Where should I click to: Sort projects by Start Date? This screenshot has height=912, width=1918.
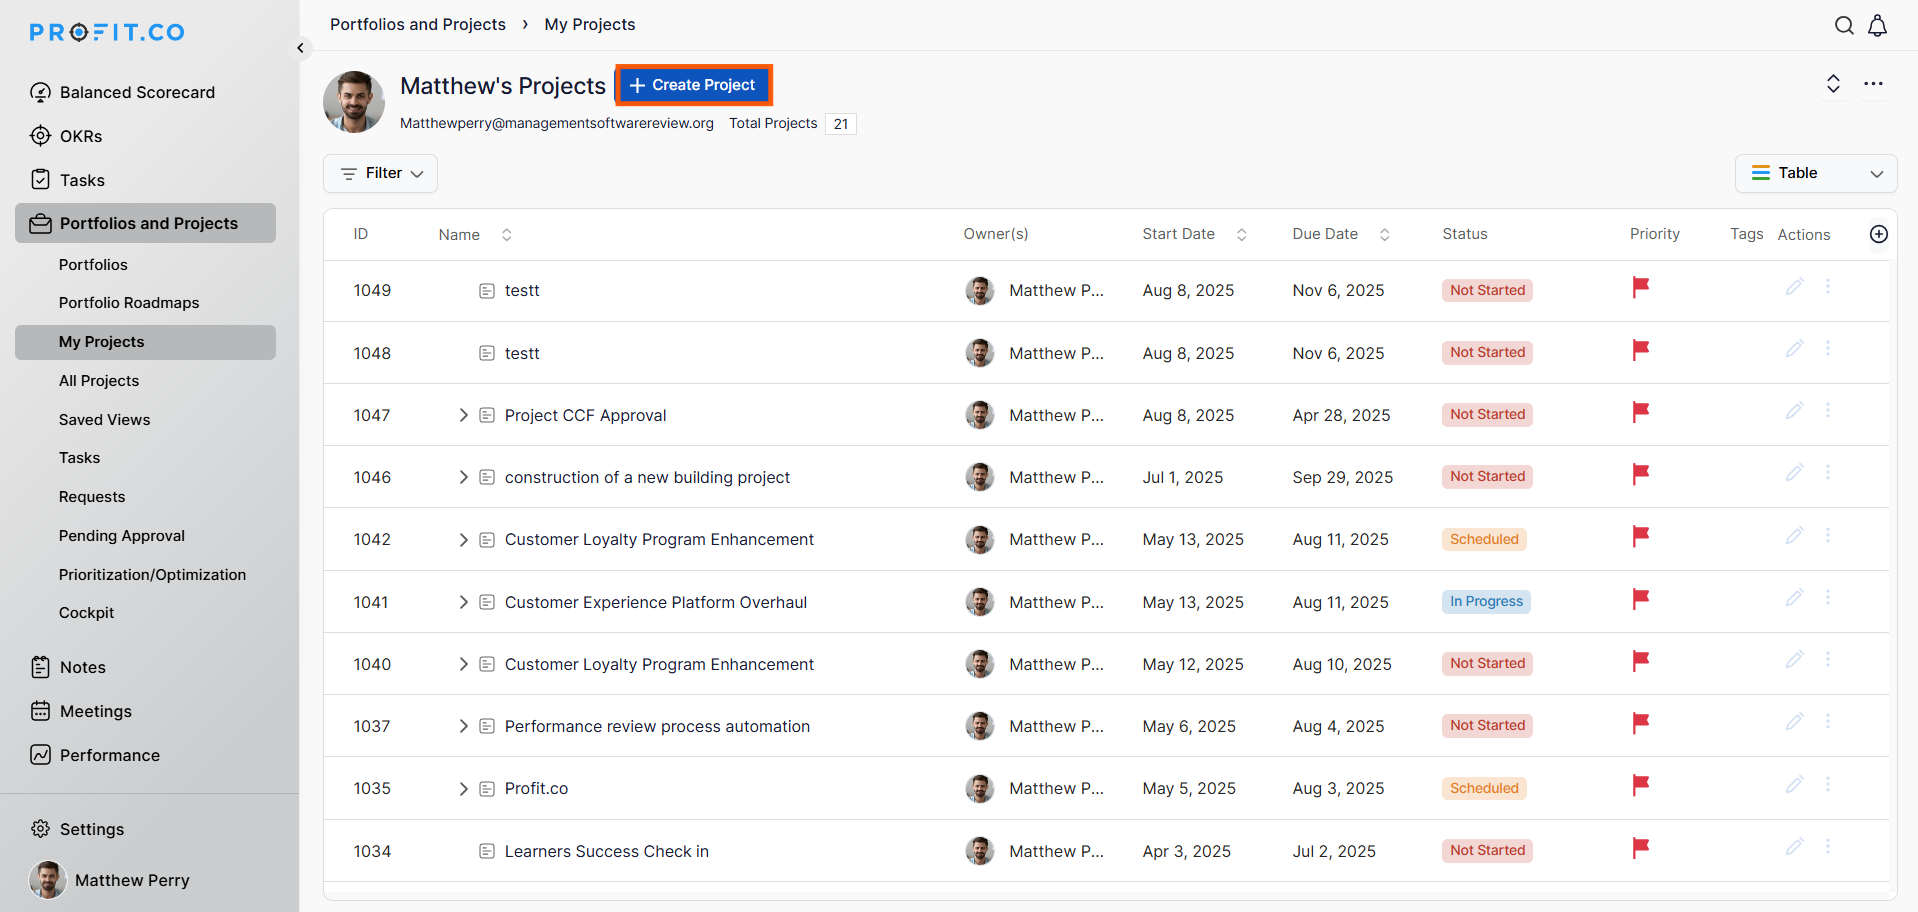coord(1241,235)
